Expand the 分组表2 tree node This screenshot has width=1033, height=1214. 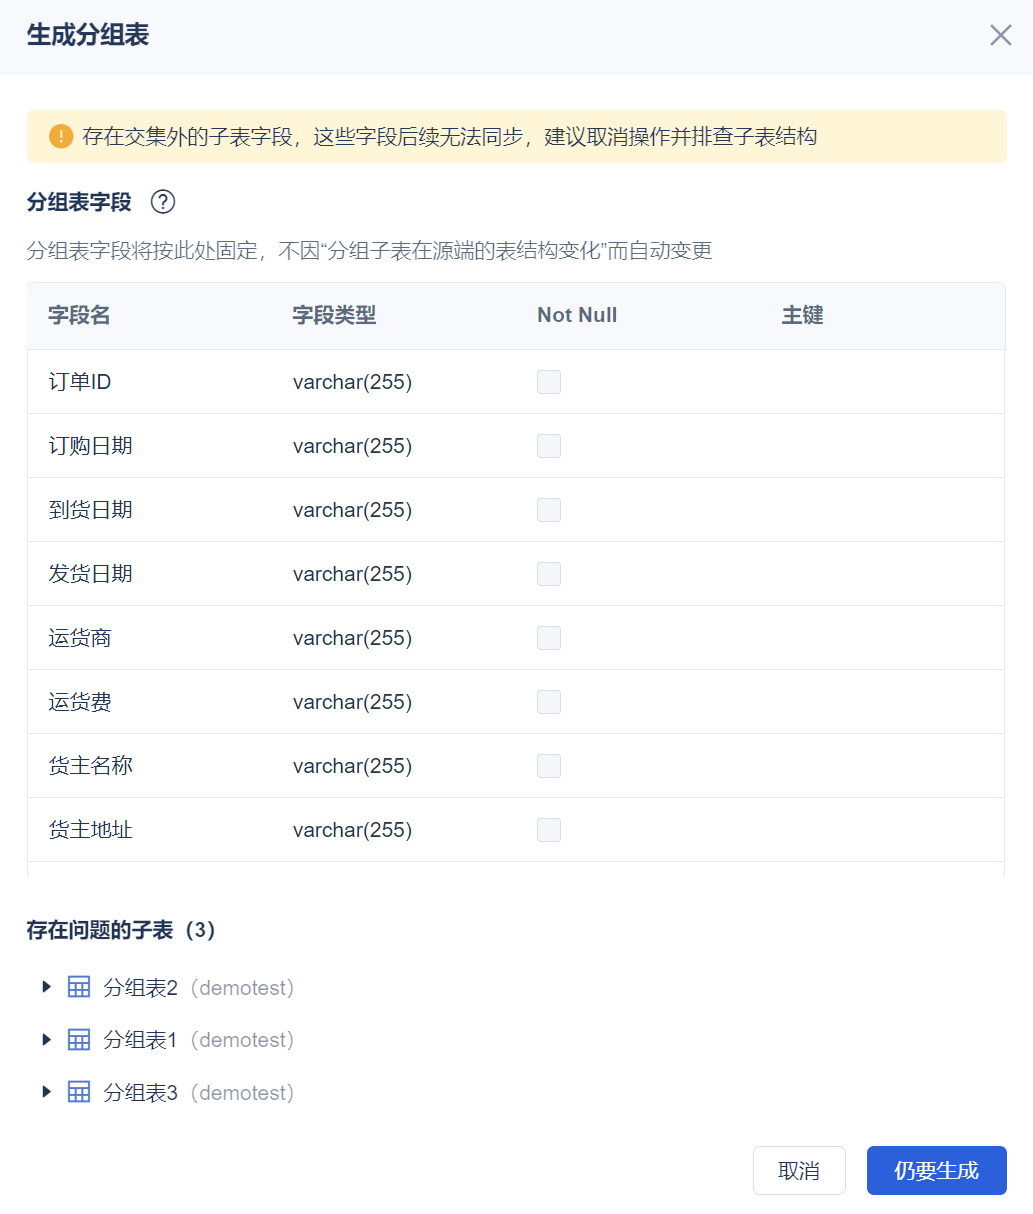pyautogui.click(x=46, y=987)
